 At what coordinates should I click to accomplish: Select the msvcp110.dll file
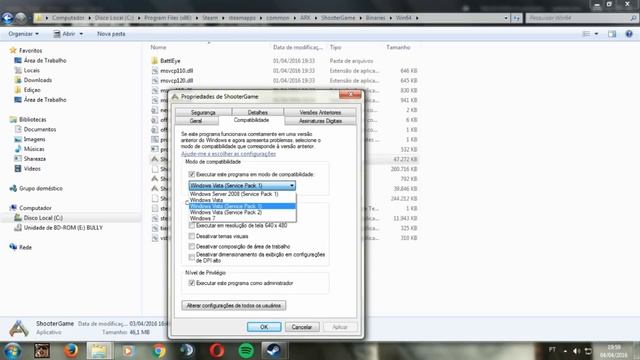pos(176,71)
